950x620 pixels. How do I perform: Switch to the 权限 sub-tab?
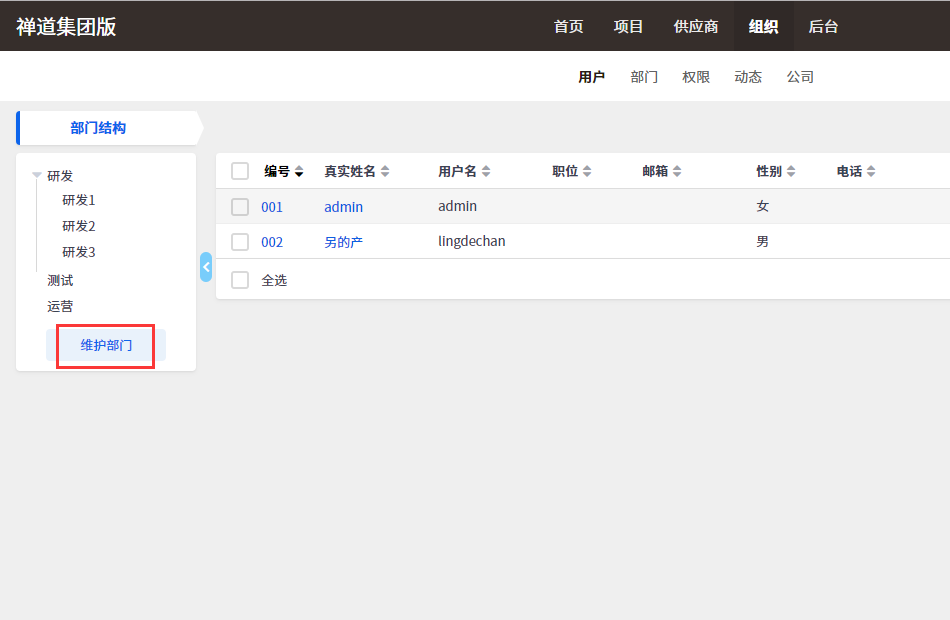[x=696, y=77]
